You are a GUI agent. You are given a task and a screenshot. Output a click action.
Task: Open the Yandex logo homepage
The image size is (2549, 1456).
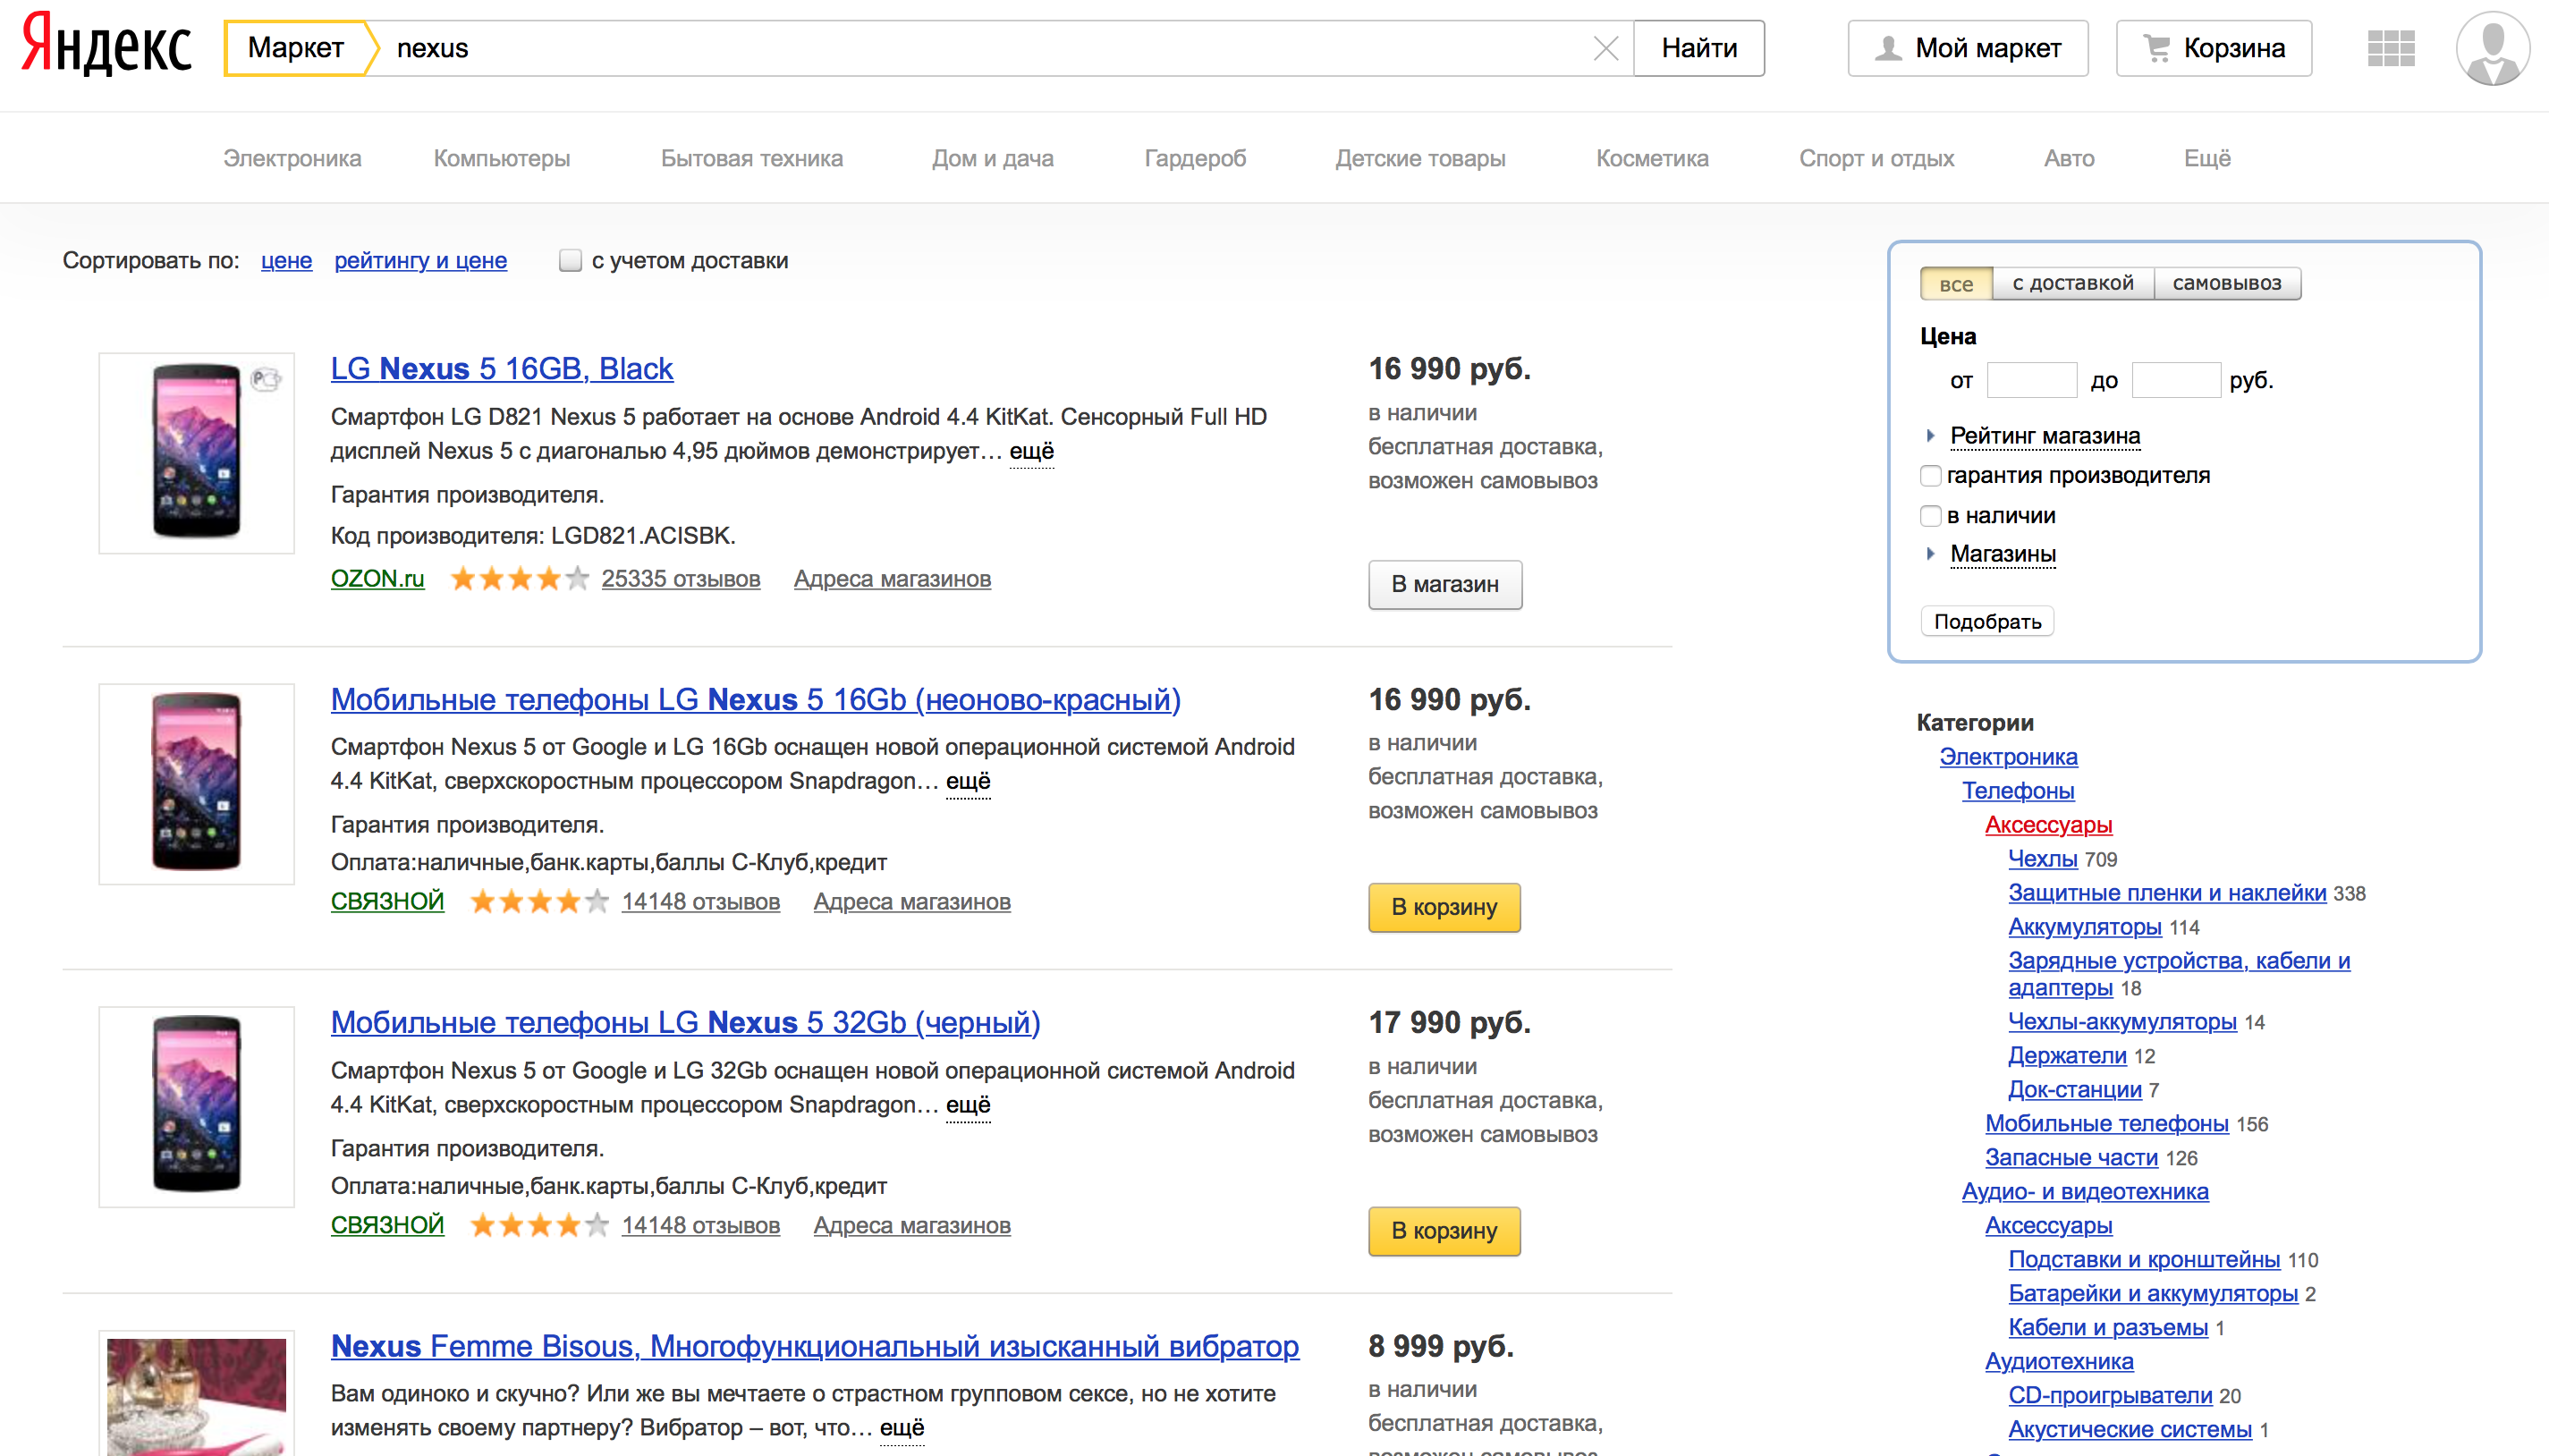107,46
